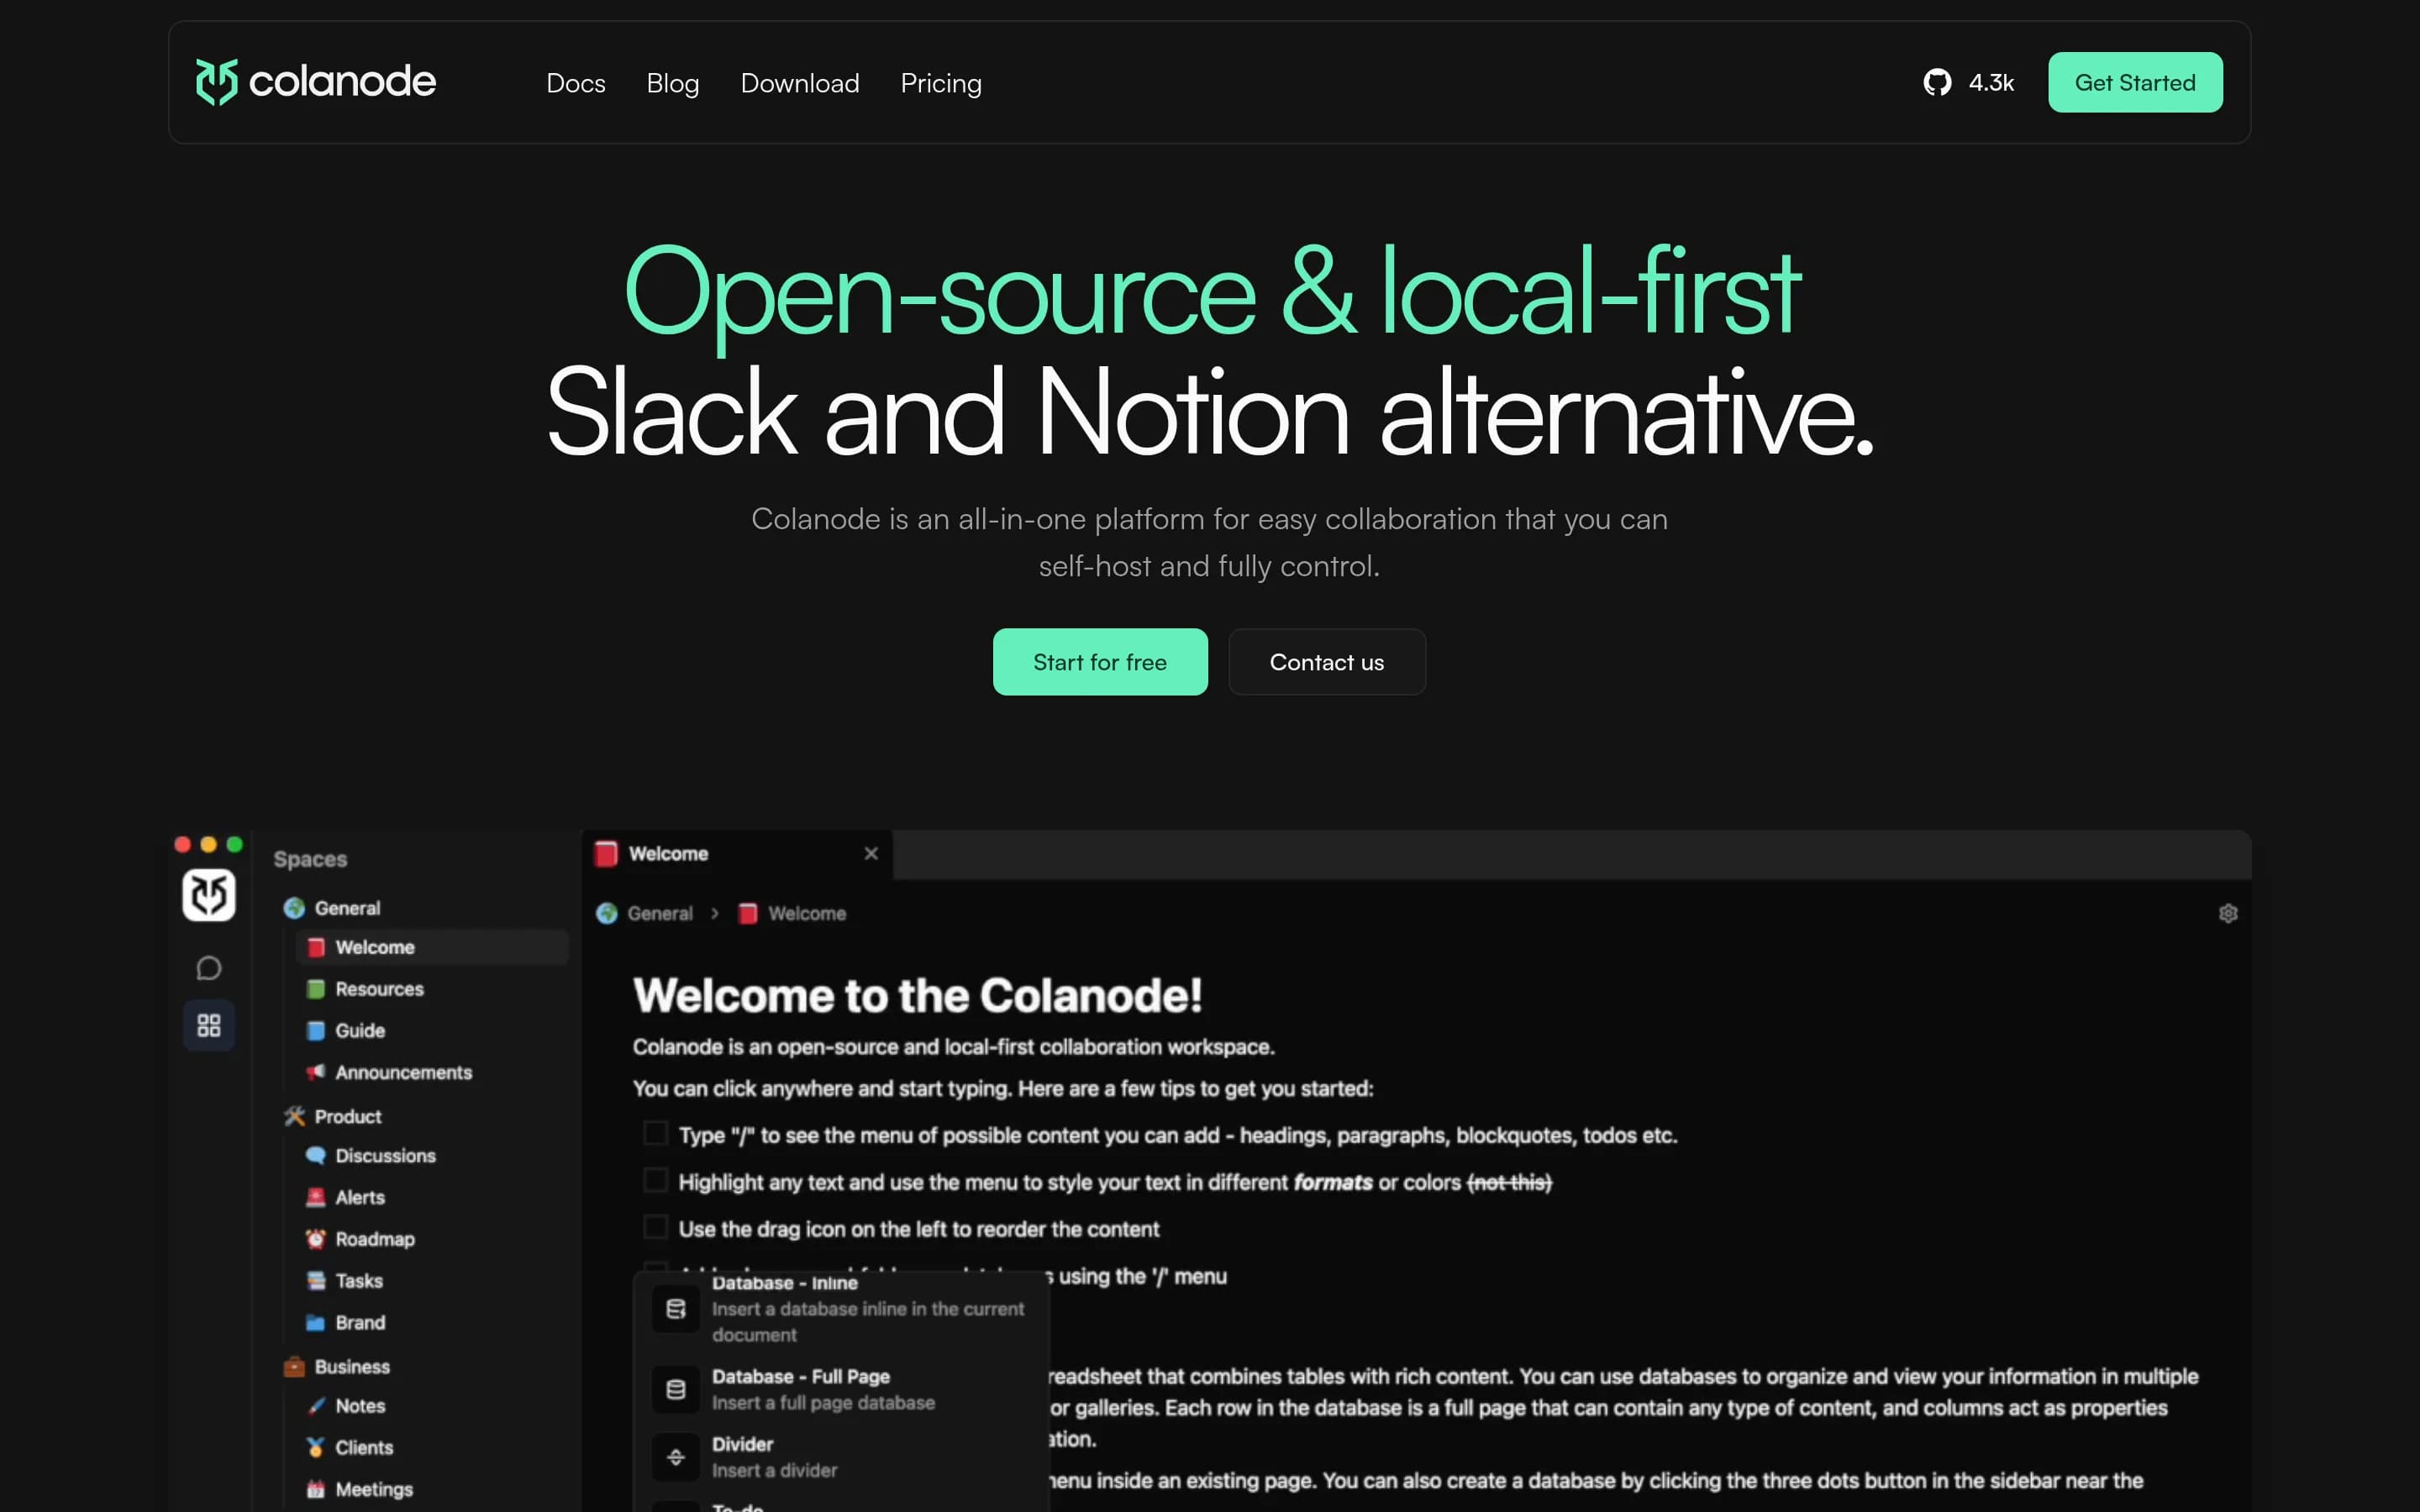This screenshot has width=2420, height=1512.
Task: Click the 'Spaces' sidebar header
Action: (x=310, y=859)
